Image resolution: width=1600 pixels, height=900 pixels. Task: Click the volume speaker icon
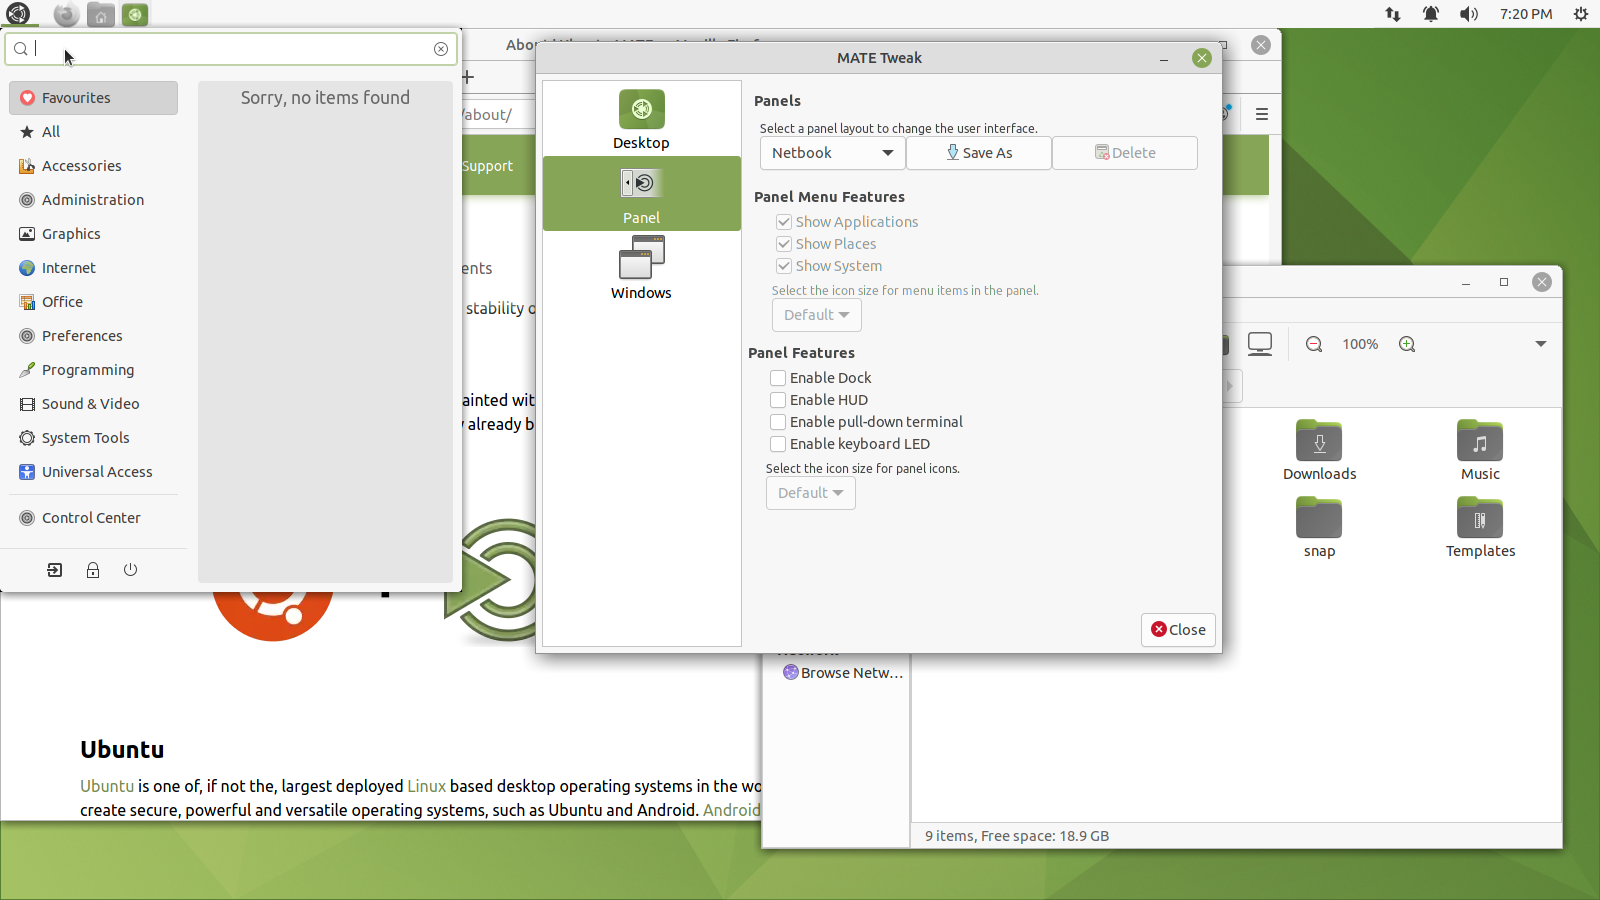(x=1469, y=14)
